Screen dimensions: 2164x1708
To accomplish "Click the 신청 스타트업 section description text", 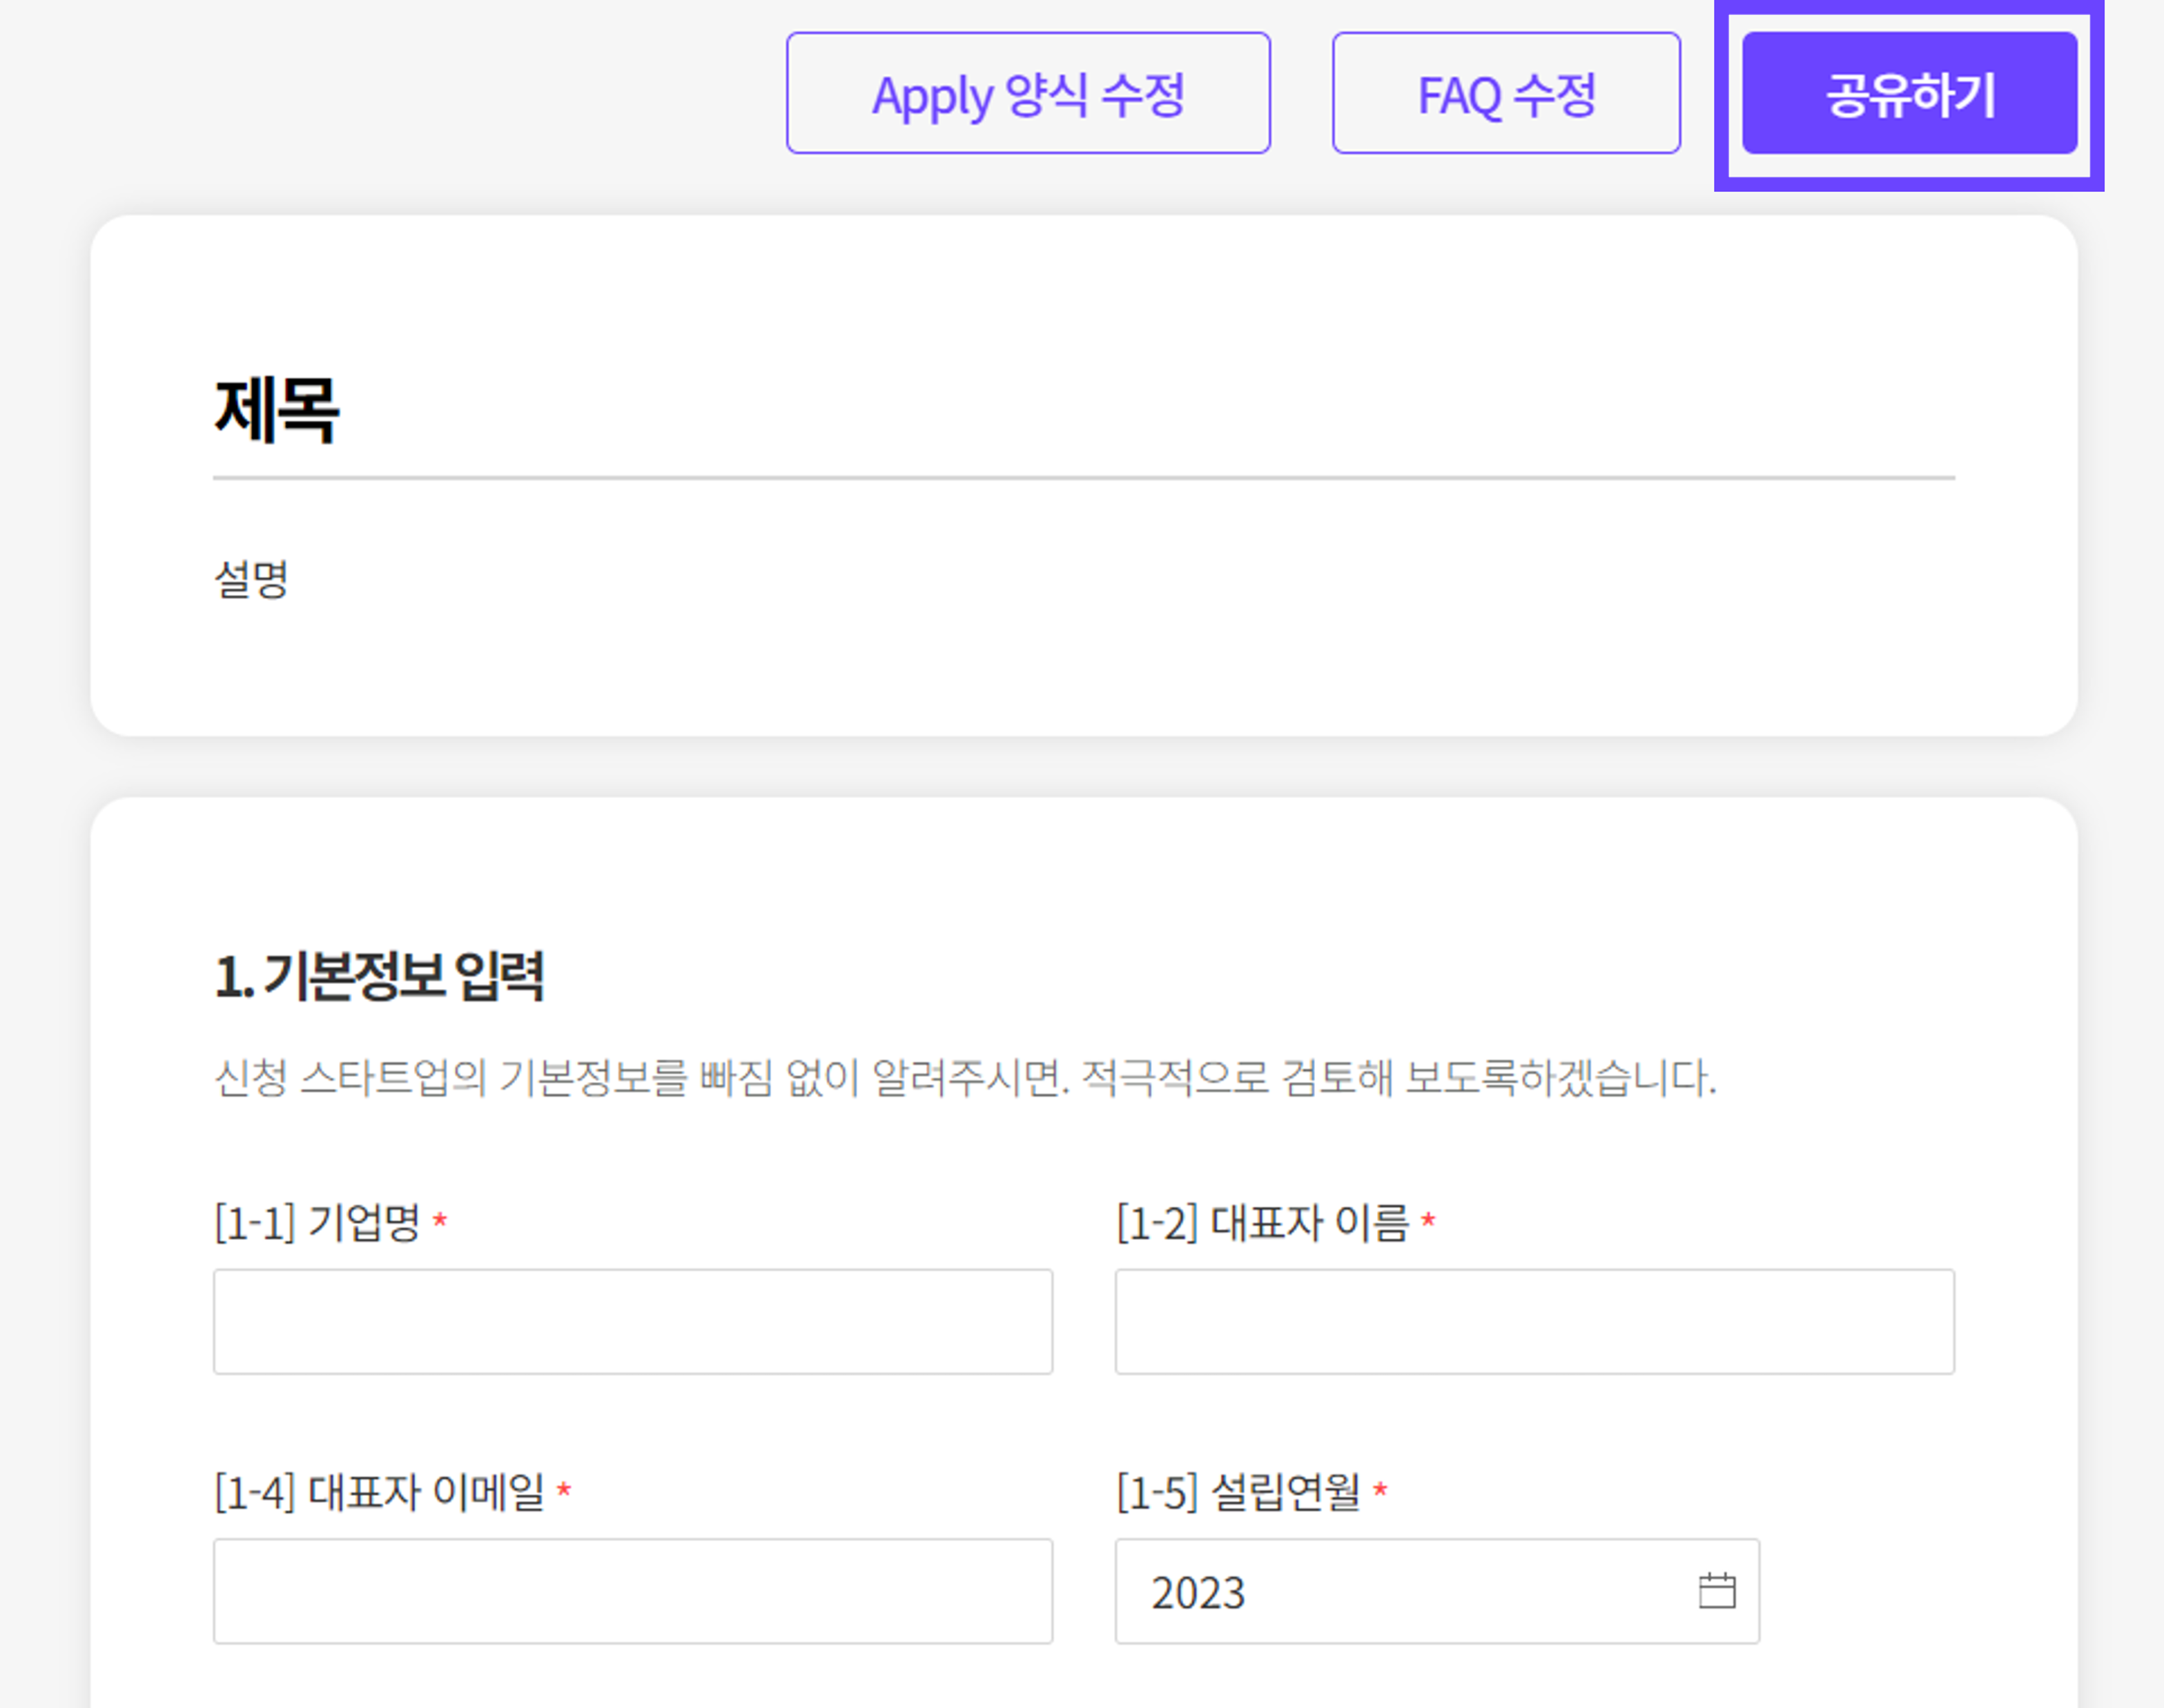I will point(964,1077).
